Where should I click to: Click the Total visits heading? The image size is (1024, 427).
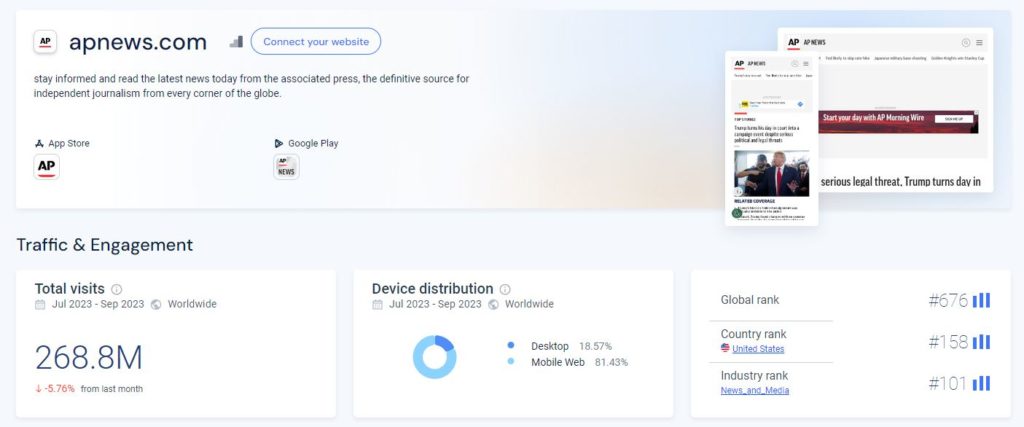69,289
